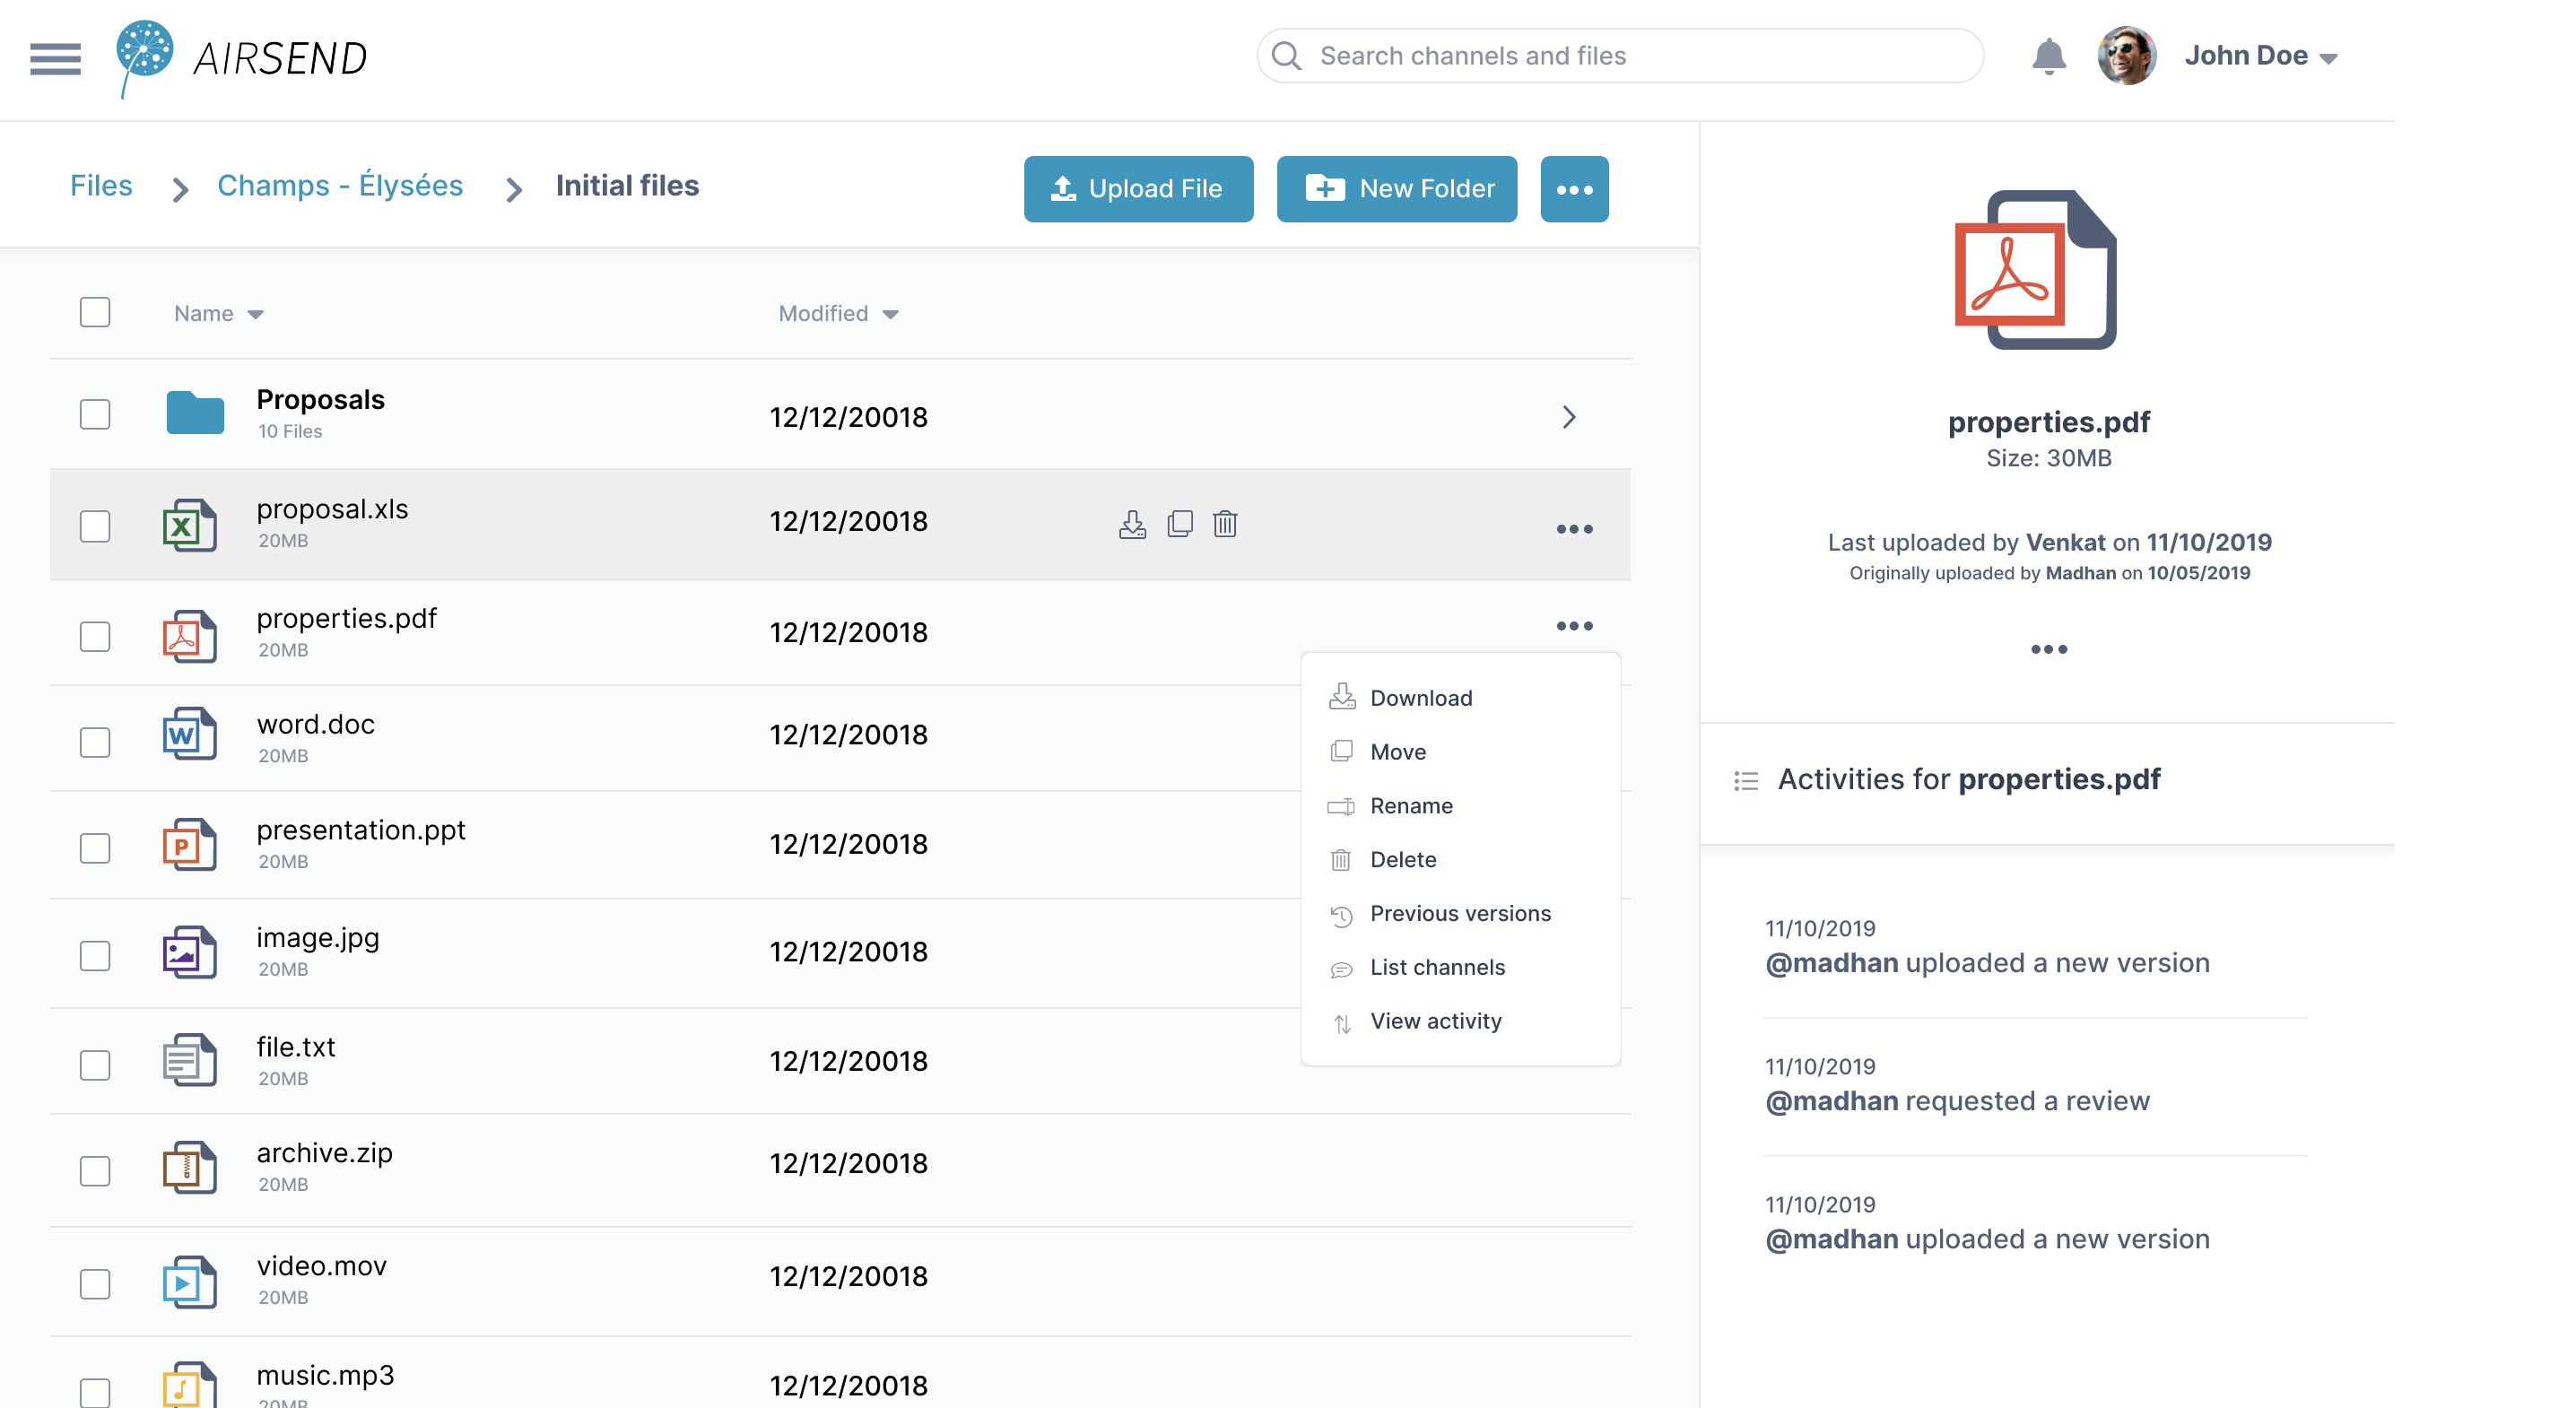2576x1408 pixels.
Task: Choose Rename from the context menu
Action: [x=1411, y=806]
